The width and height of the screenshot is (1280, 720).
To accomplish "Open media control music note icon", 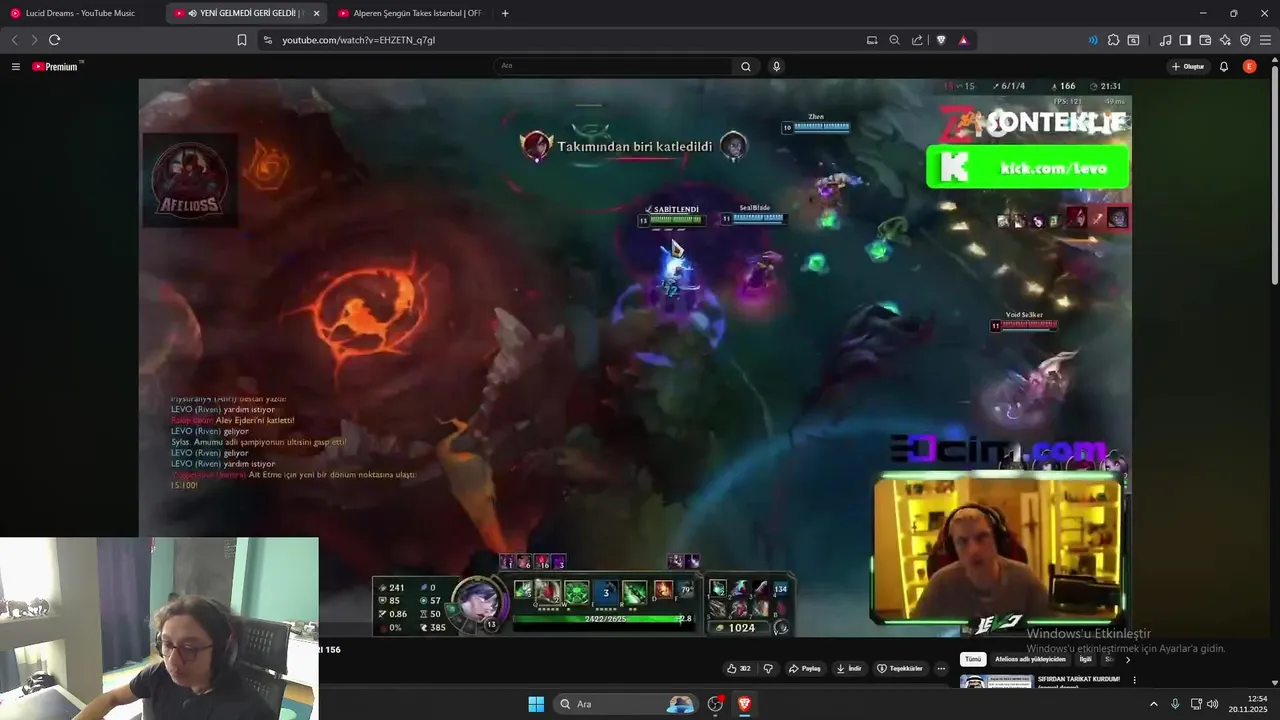I will pos(1166,40).
